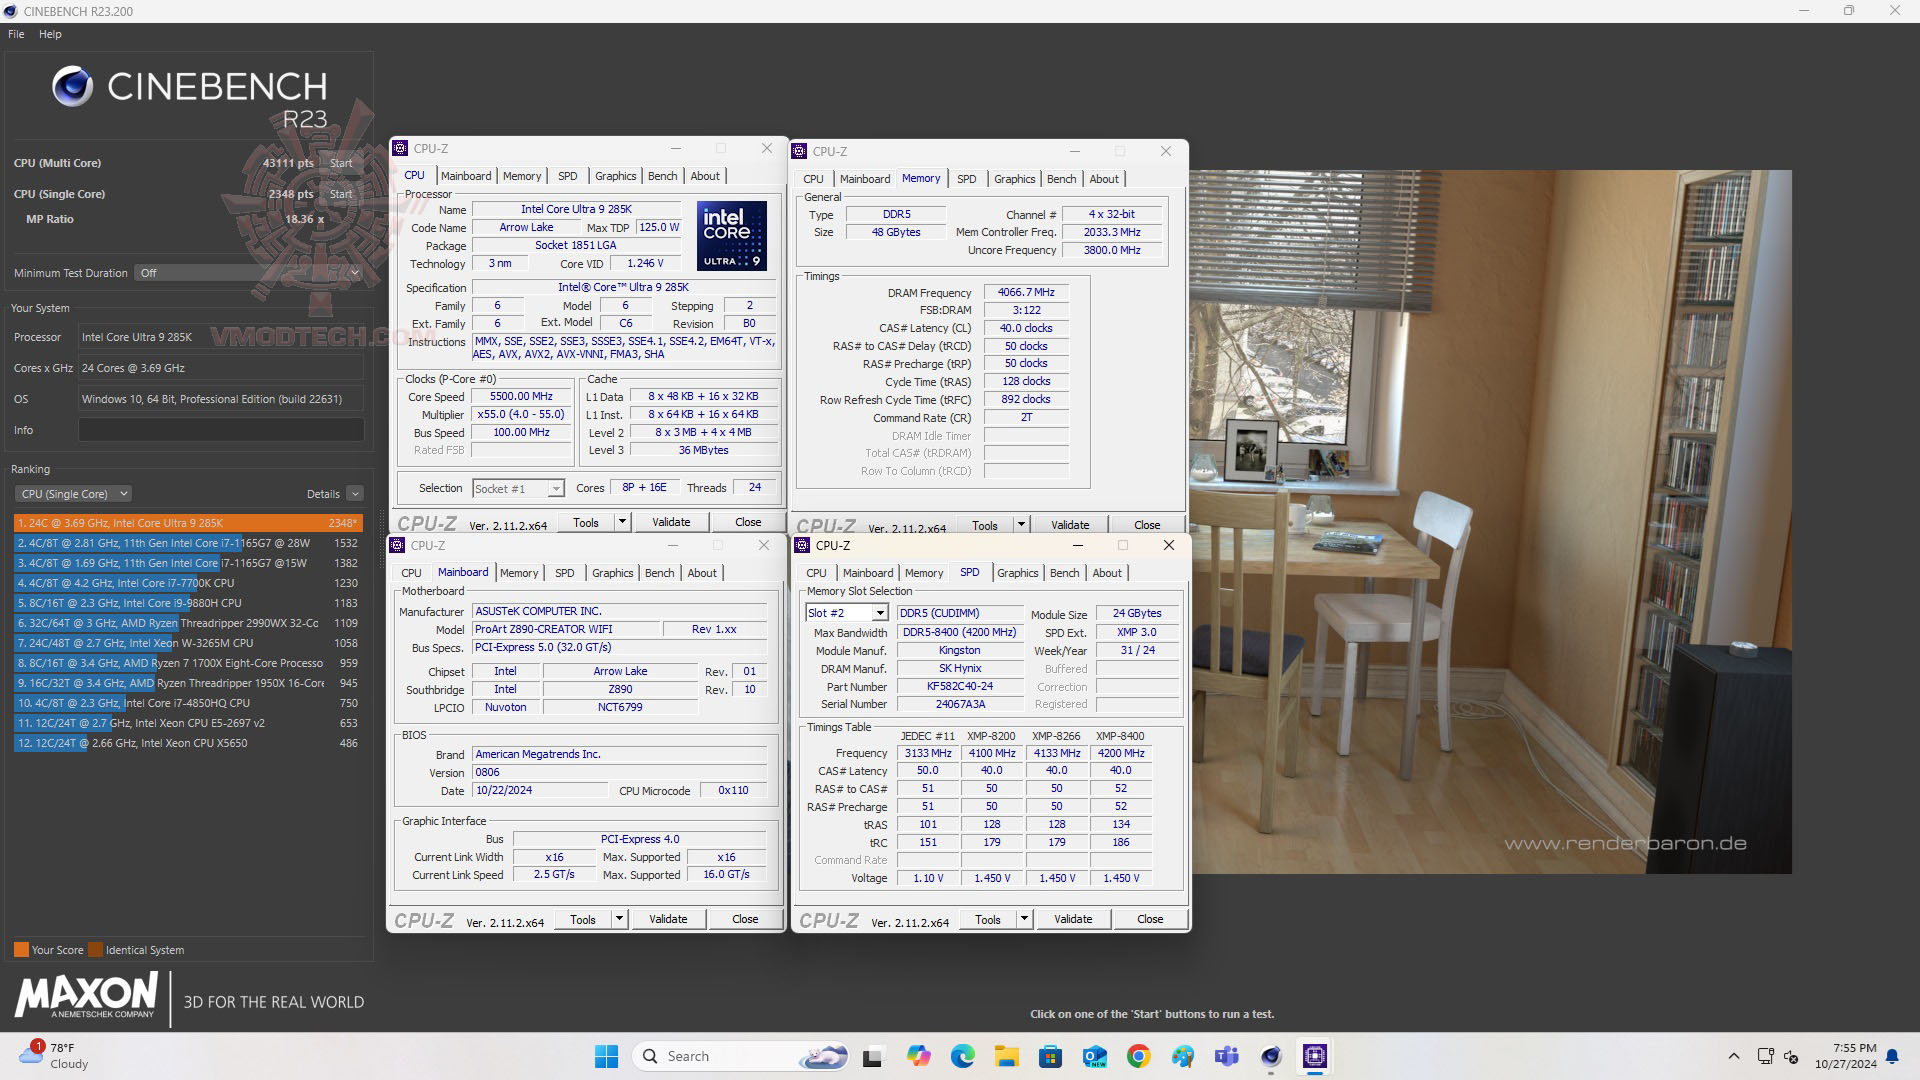Click the notification bell in system tray
This screenshot has width=1920, height=1080.
[x=1892, y=1056]
